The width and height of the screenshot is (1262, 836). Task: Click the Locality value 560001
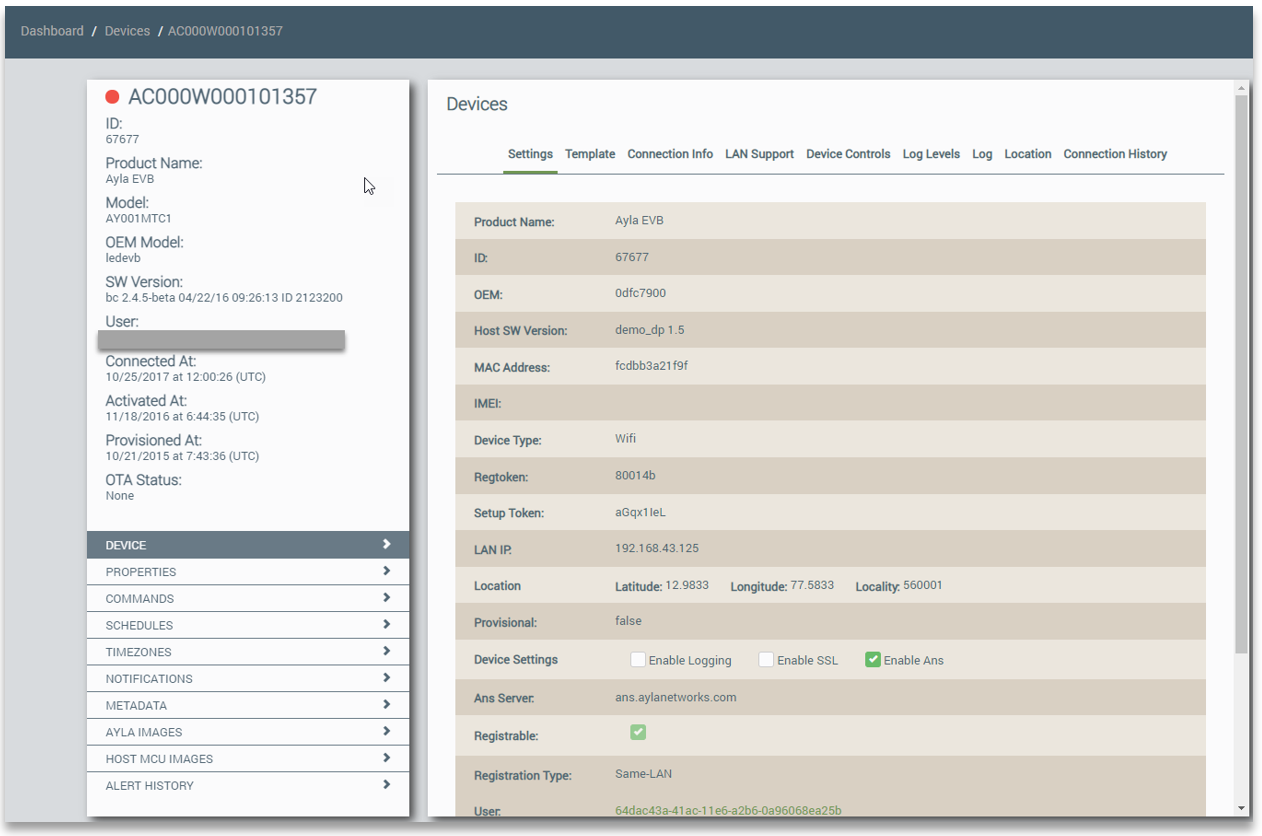(x=923, y=585)
